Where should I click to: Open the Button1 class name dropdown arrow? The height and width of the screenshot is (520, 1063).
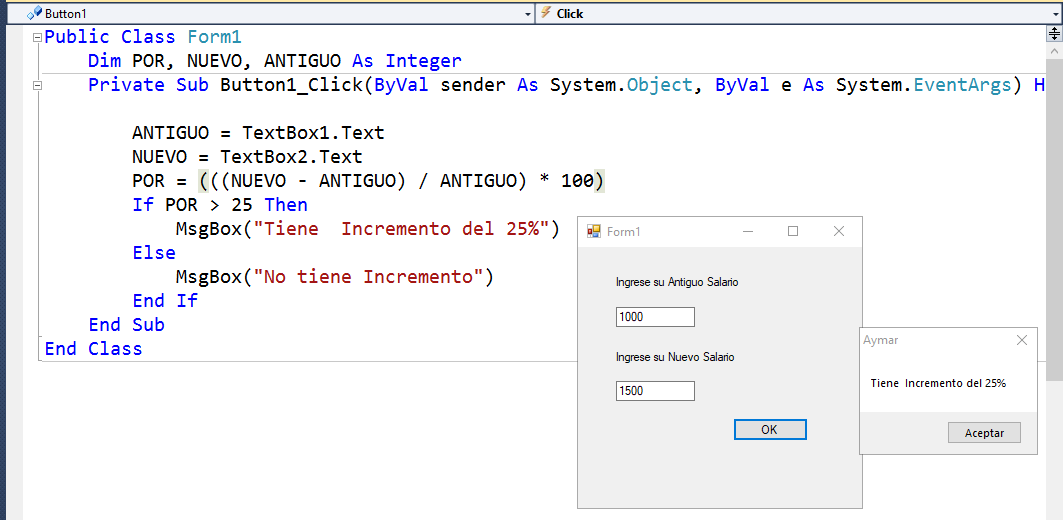coord(528,14)
